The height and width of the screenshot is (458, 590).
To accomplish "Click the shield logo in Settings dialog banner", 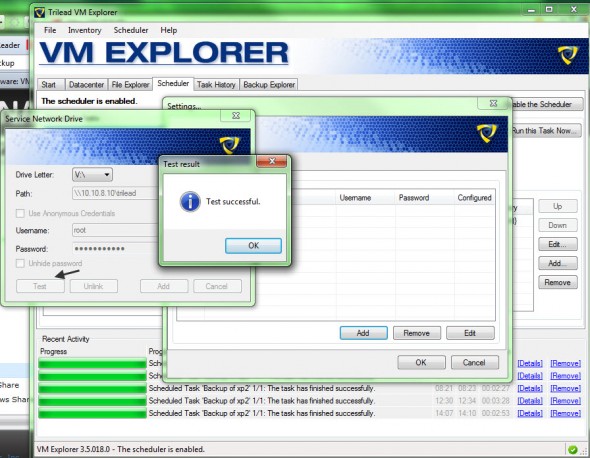I will click(x=487, y=133).
